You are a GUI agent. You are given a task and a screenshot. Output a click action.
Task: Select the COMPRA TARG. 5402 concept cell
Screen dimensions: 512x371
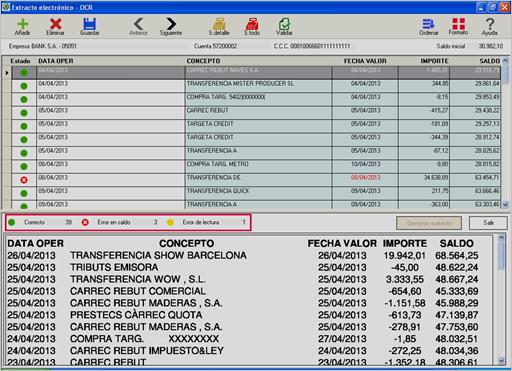tap(258, 99)
